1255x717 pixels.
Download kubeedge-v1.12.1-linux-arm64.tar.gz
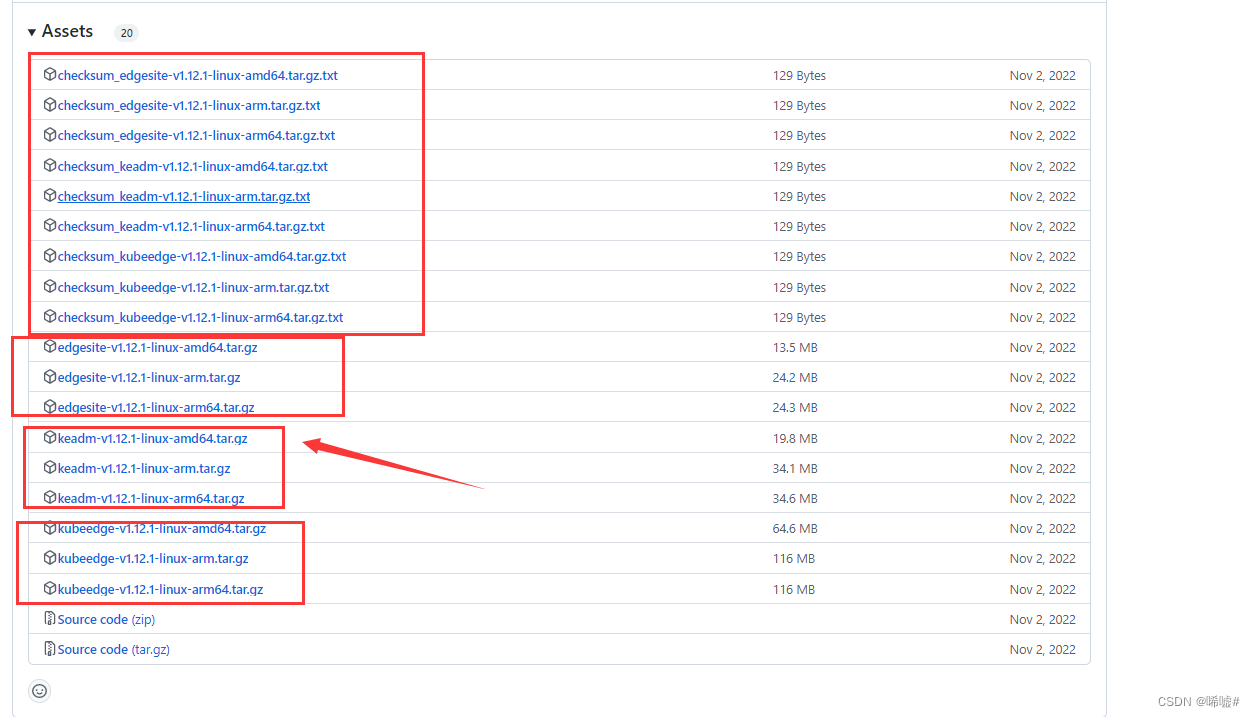160,589
